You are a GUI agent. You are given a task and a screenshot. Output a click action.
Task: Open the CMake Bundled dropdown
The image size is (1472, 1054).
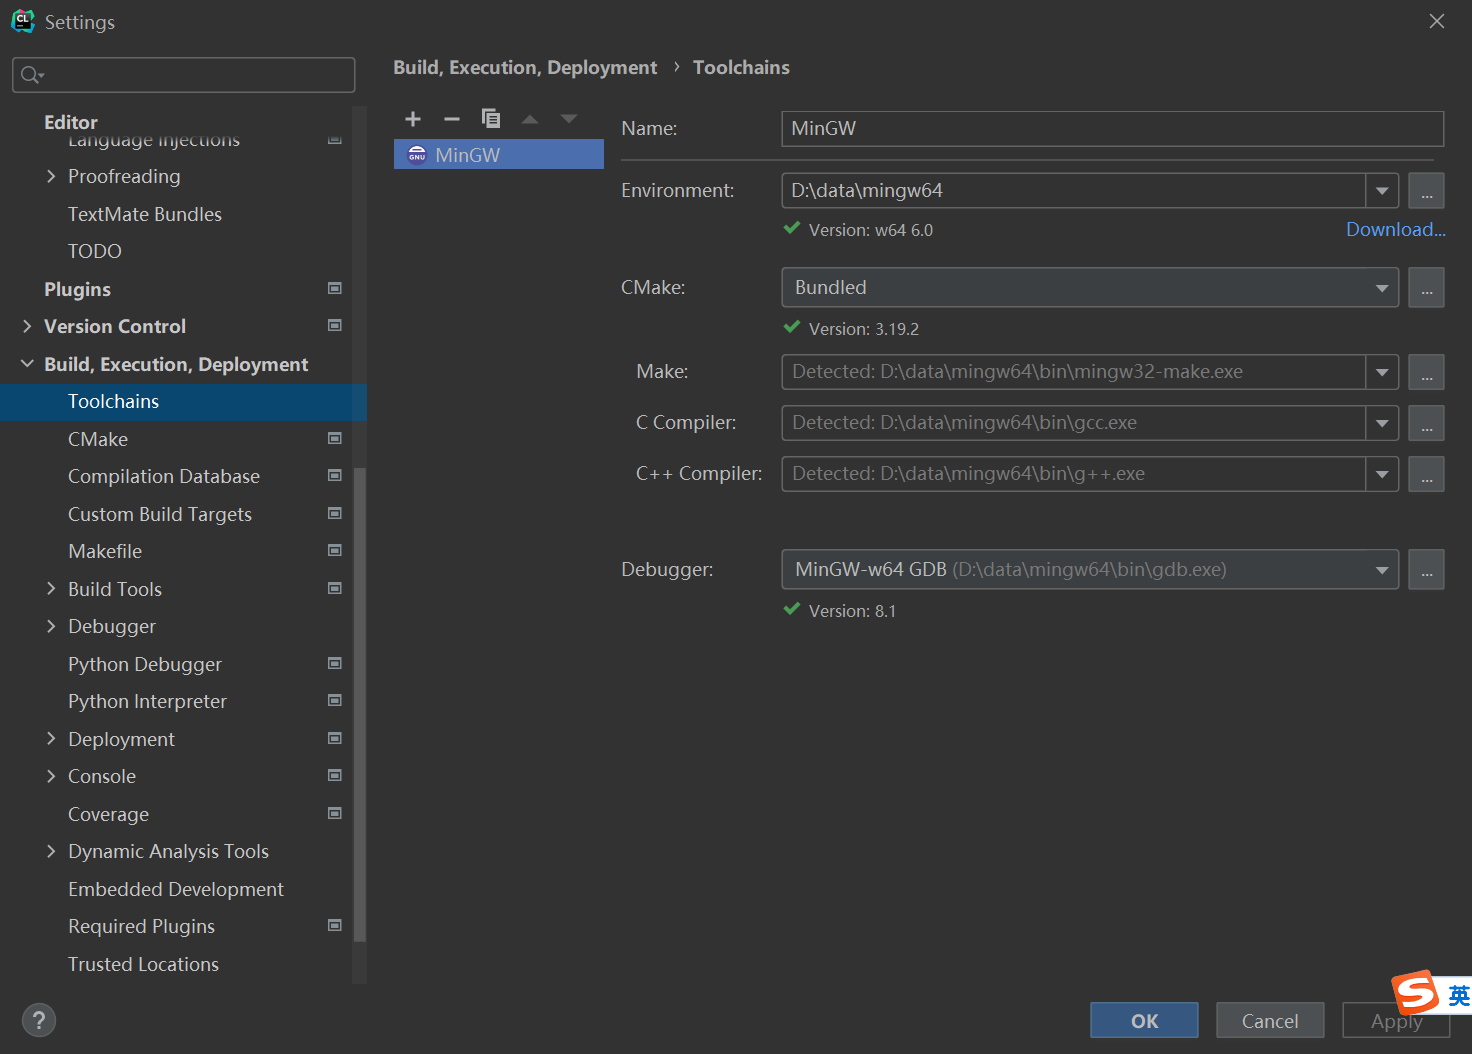(x=1382, y=288)
